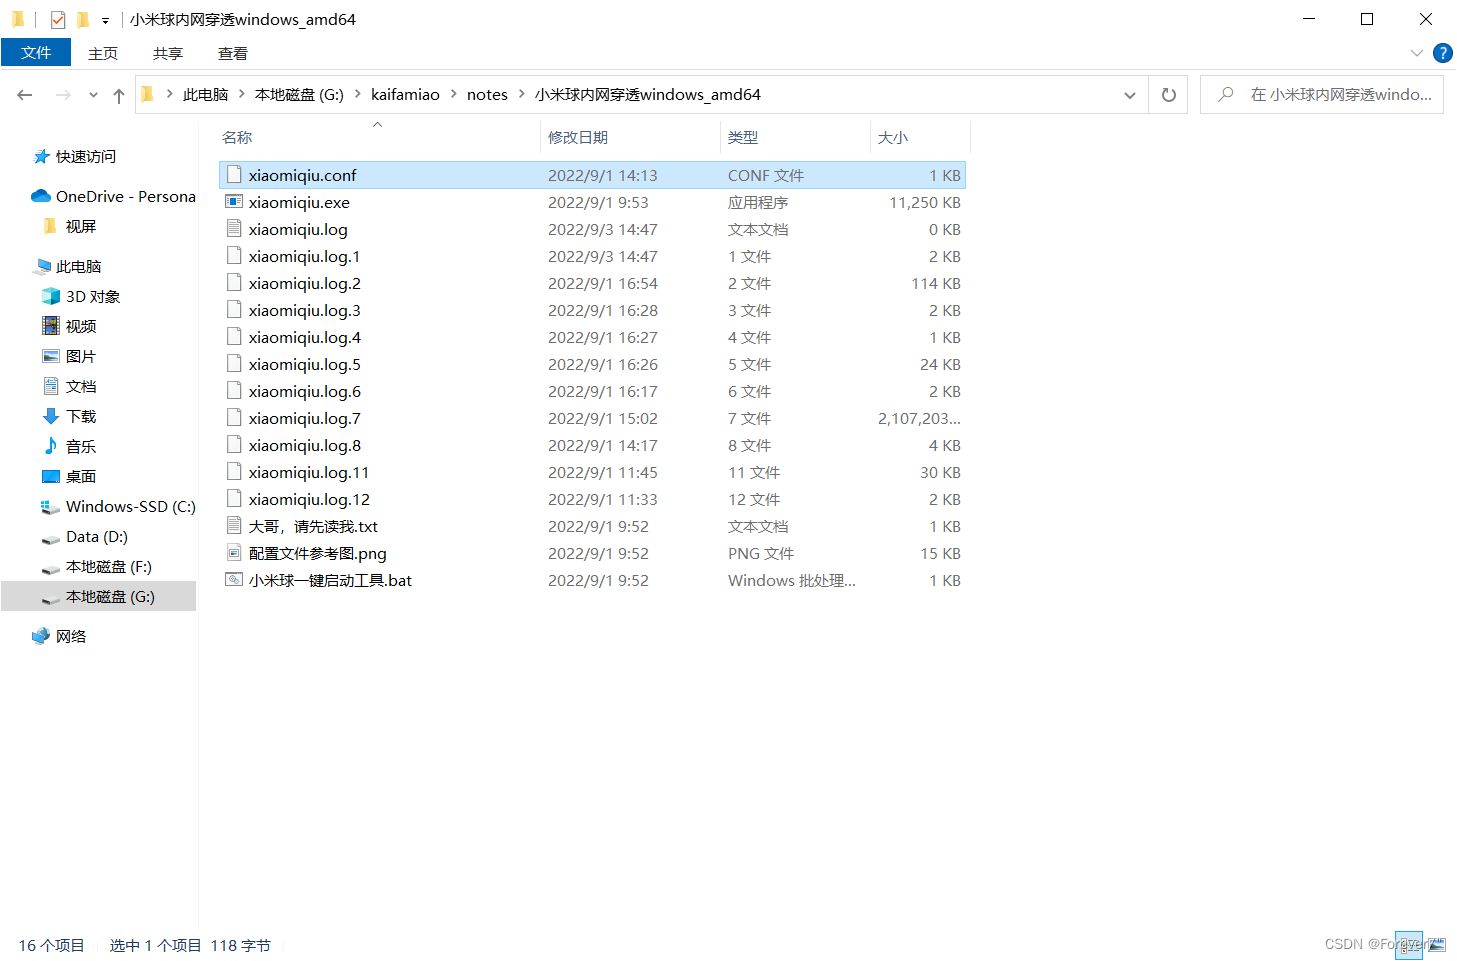Select the xiaomiqiu.exe application icon
The width and height of the screenshot is (1457, 961).
pyautogui.click(x=234, y=202)
